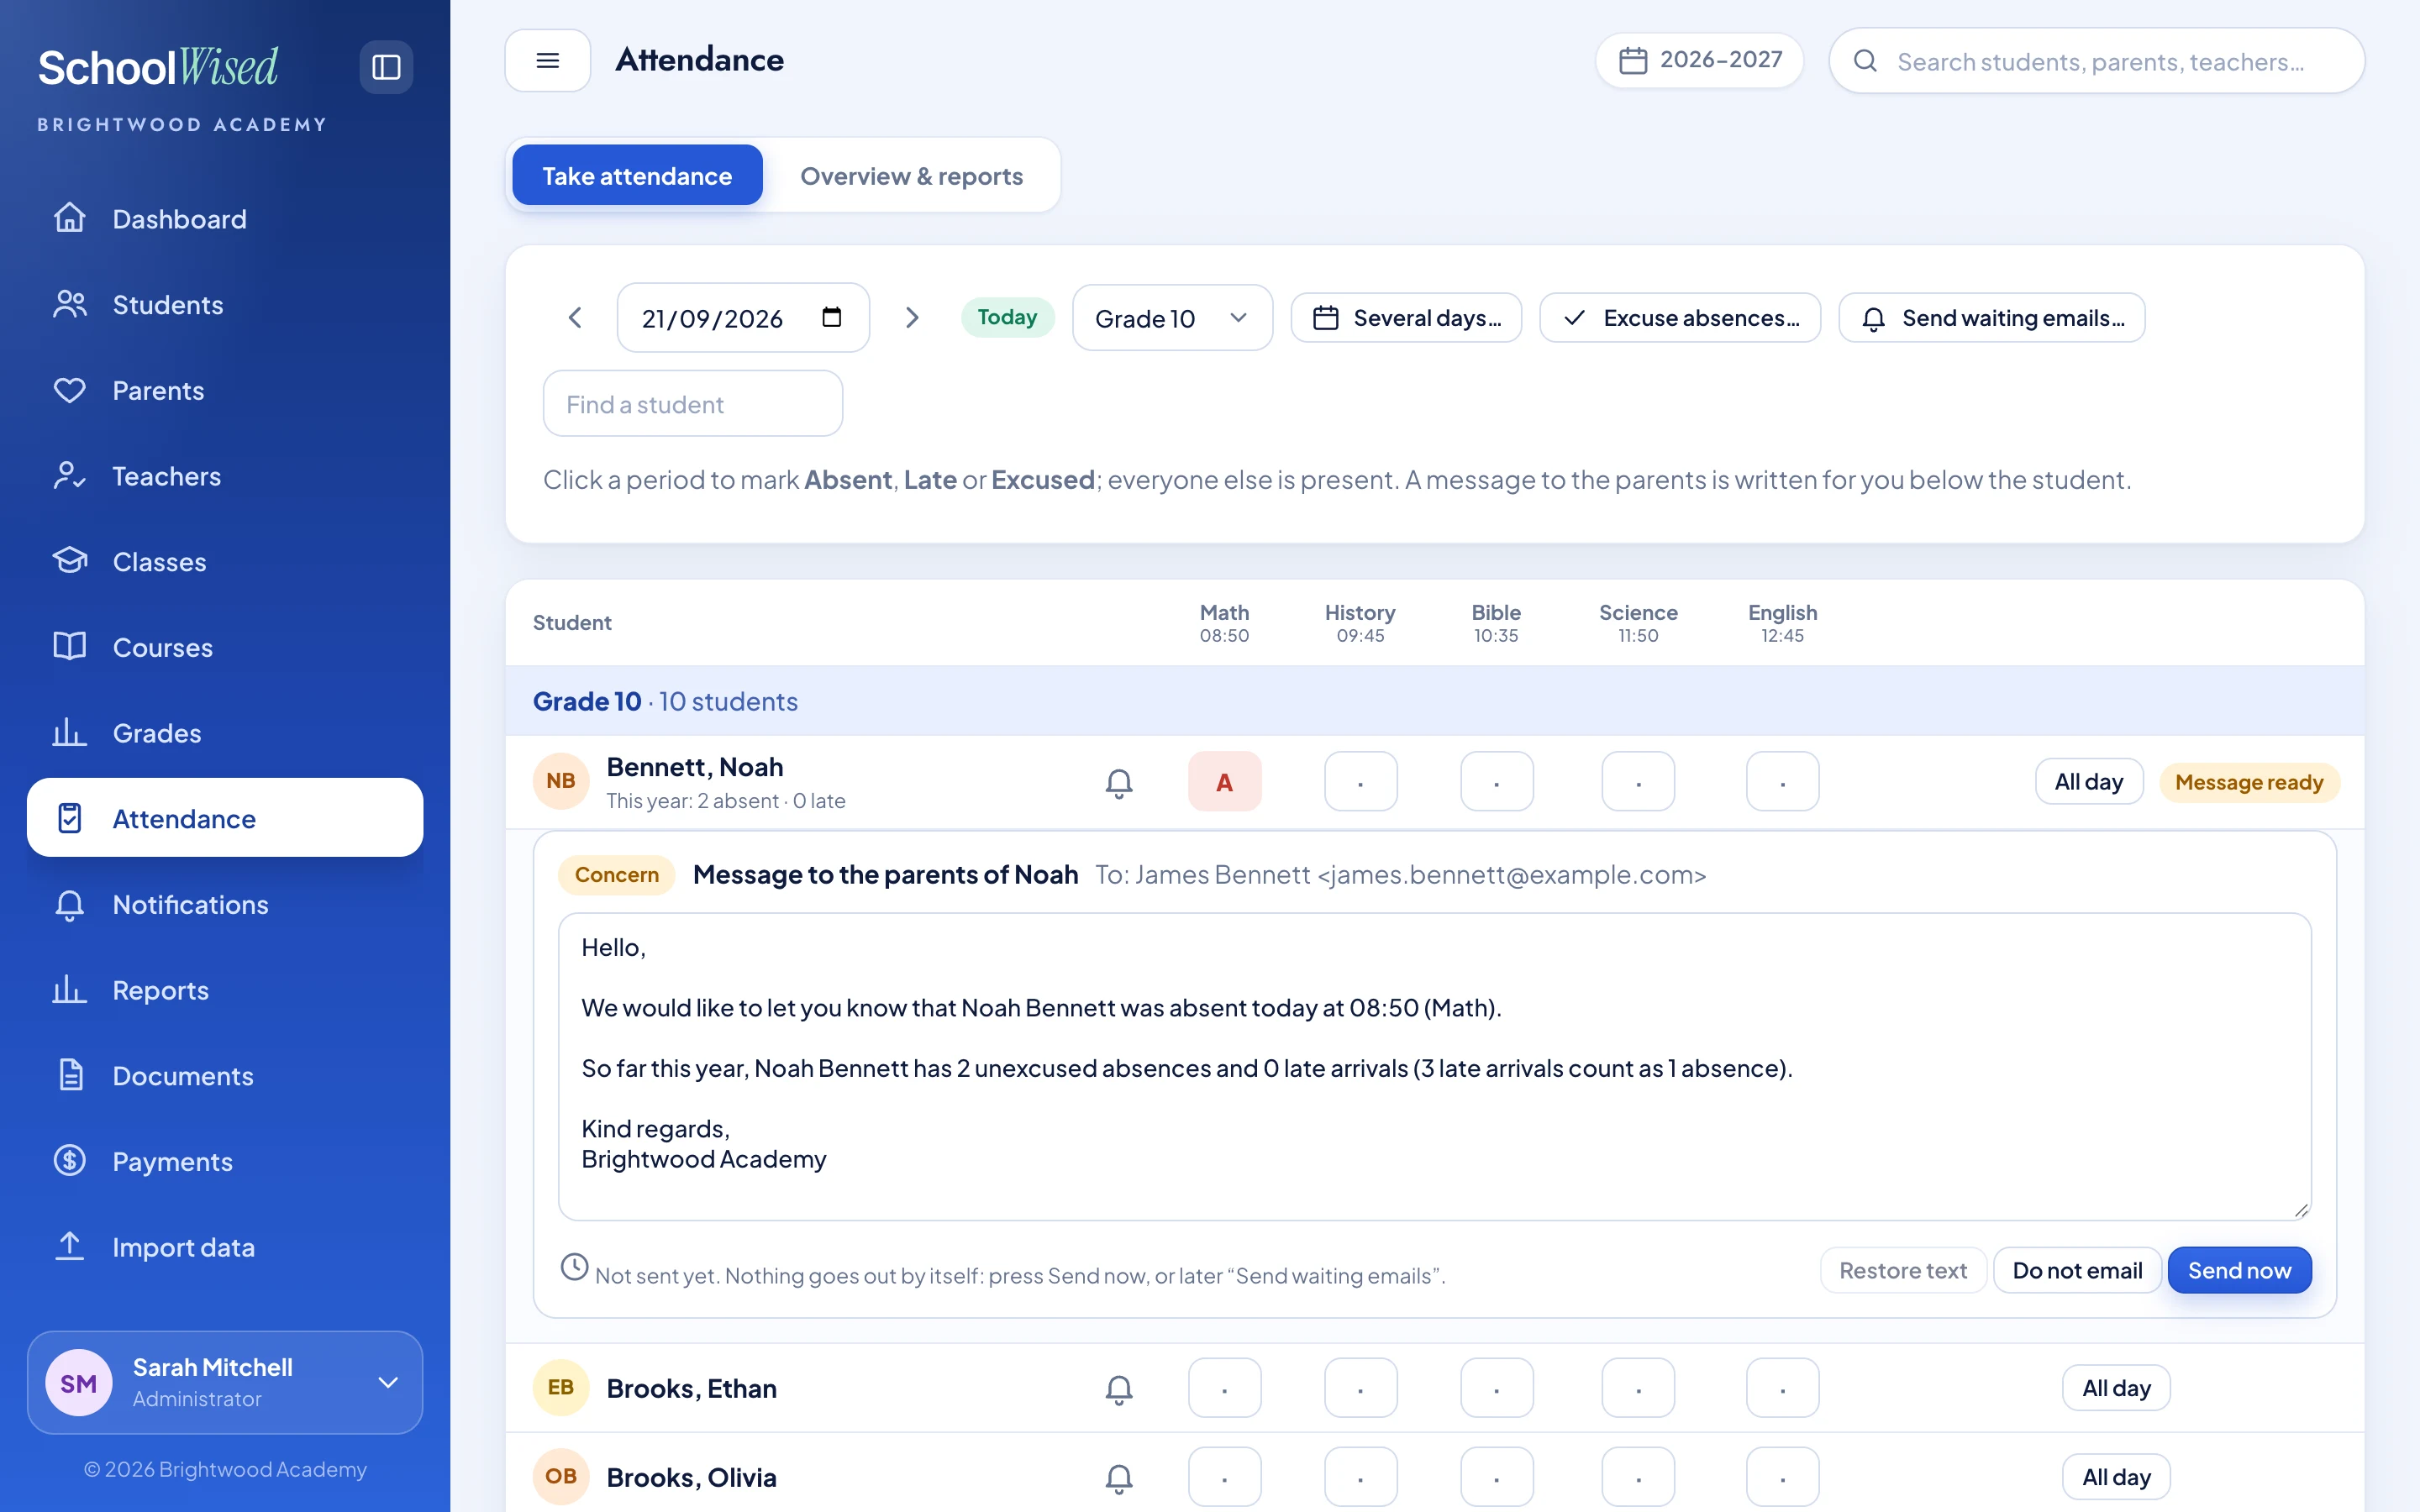Click the Payments dollar icon

click(69, 1161)
